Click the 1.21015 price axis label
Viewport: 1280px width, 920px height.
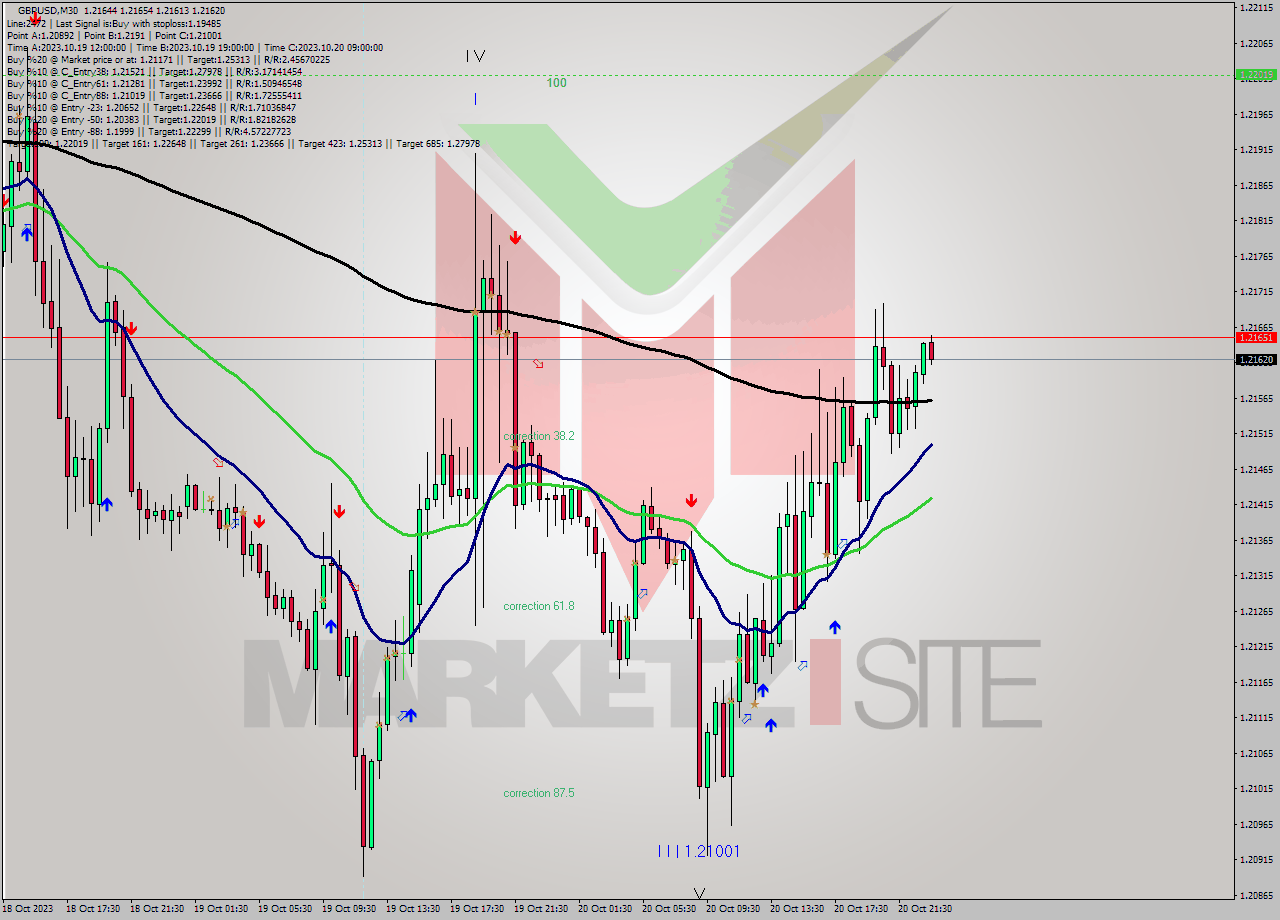pos(1257,789)
